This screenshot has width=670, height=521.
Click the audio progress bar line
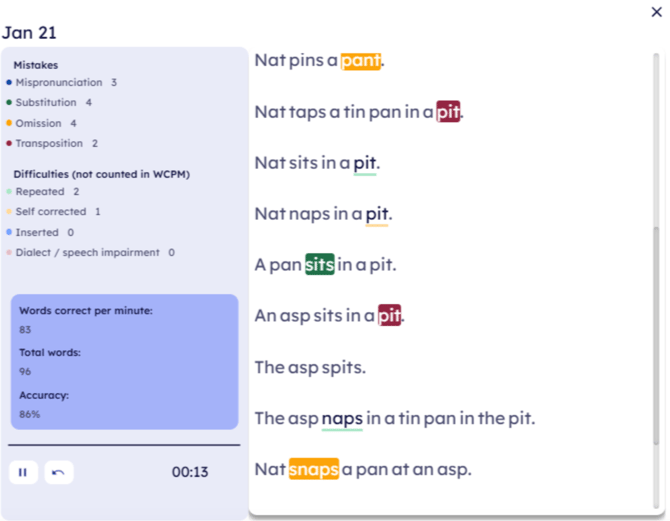(124, 445)
